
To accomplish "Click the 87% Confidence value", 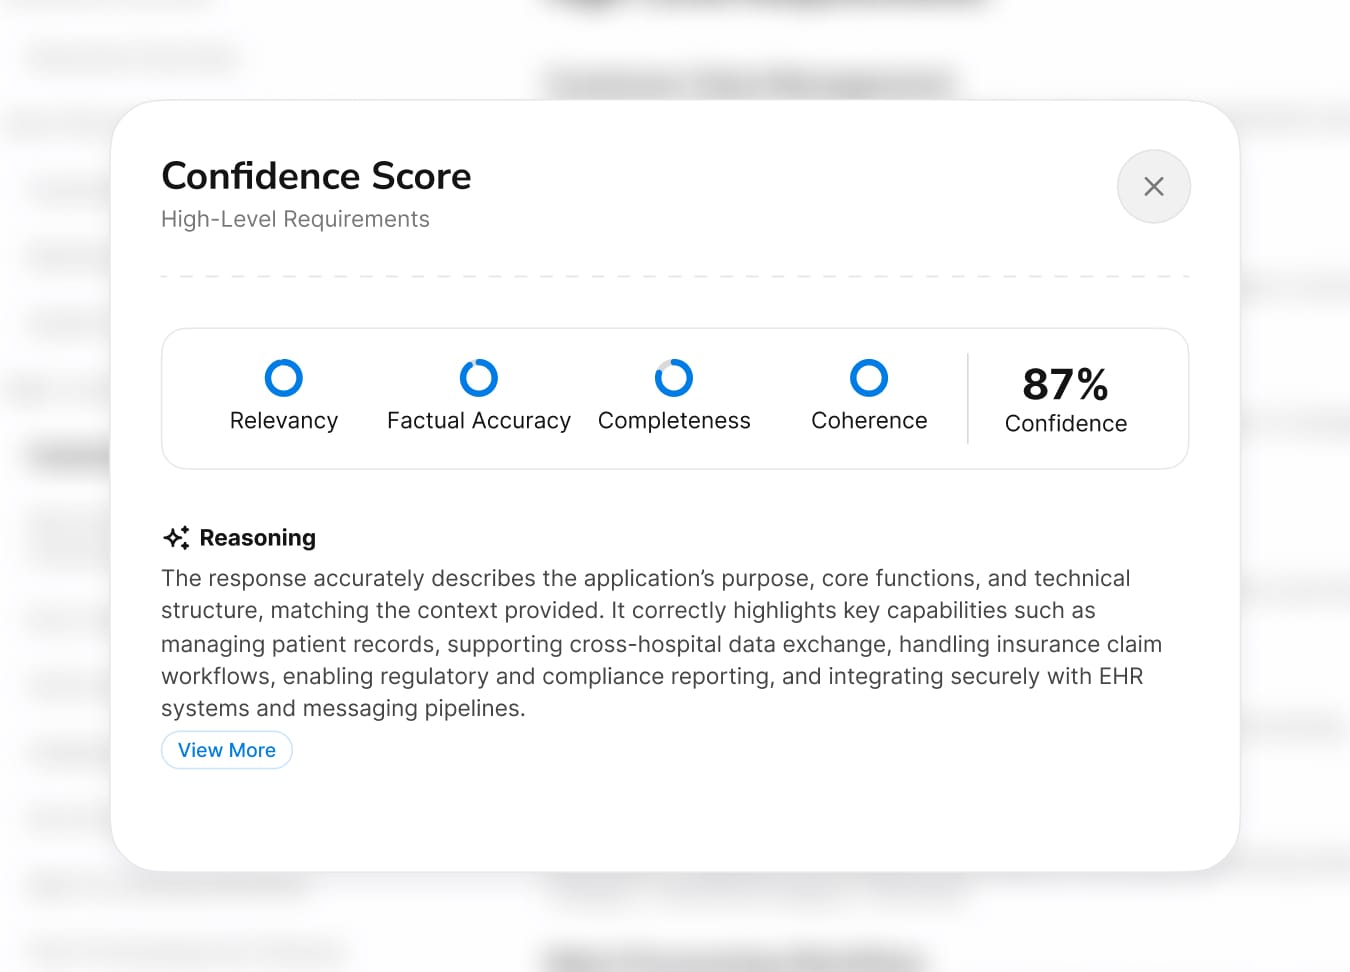I will [1065, 398].
